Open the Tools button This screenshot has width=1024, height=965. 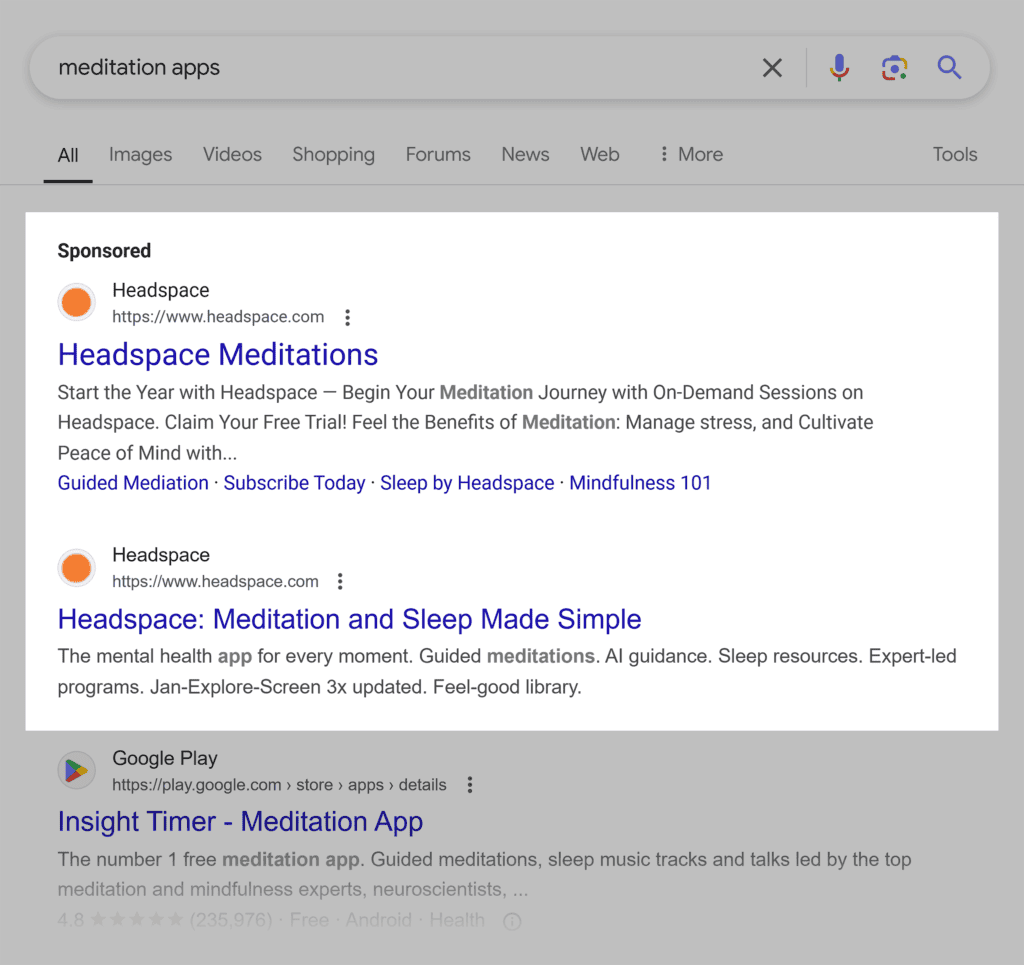[x=954, y=154]
